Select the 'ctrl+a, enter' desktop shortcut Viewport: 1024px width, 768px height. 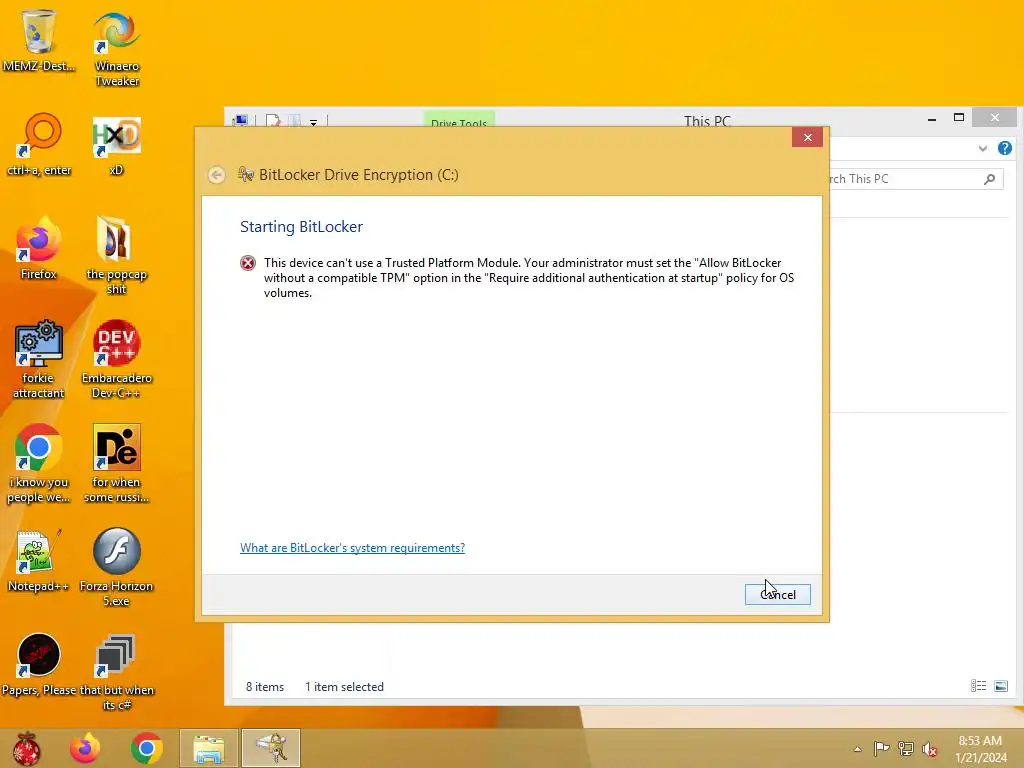(x=39, y=144)
